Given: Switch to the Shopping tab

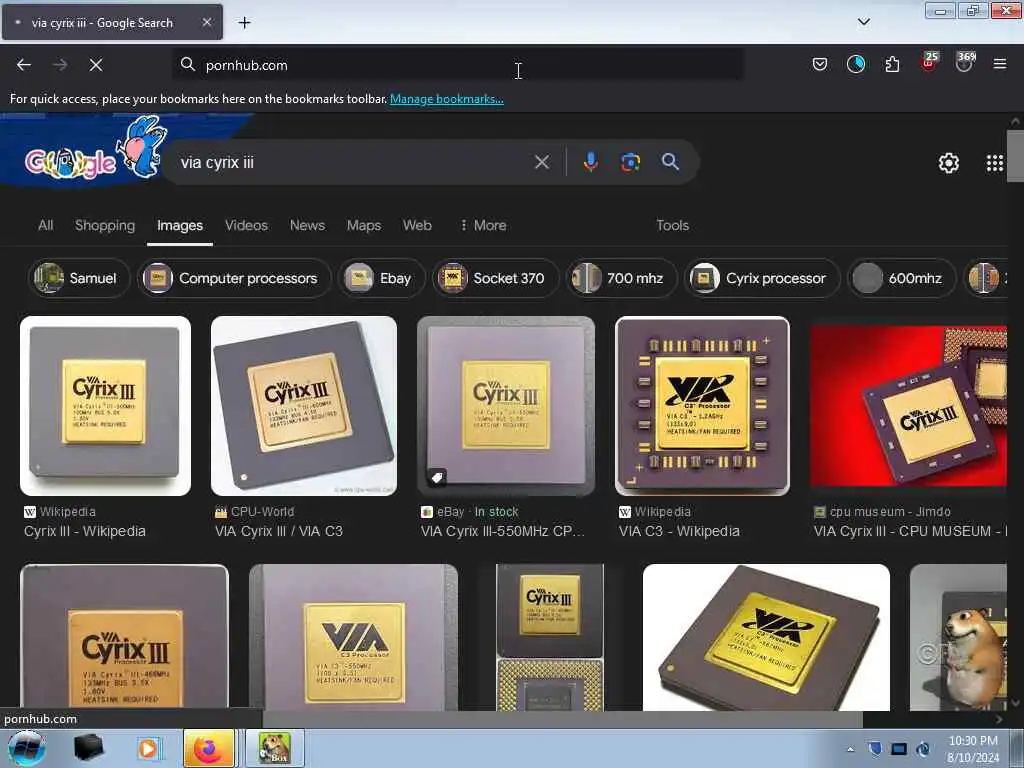Looking at the screenshot, I should [x=104, y=225].
